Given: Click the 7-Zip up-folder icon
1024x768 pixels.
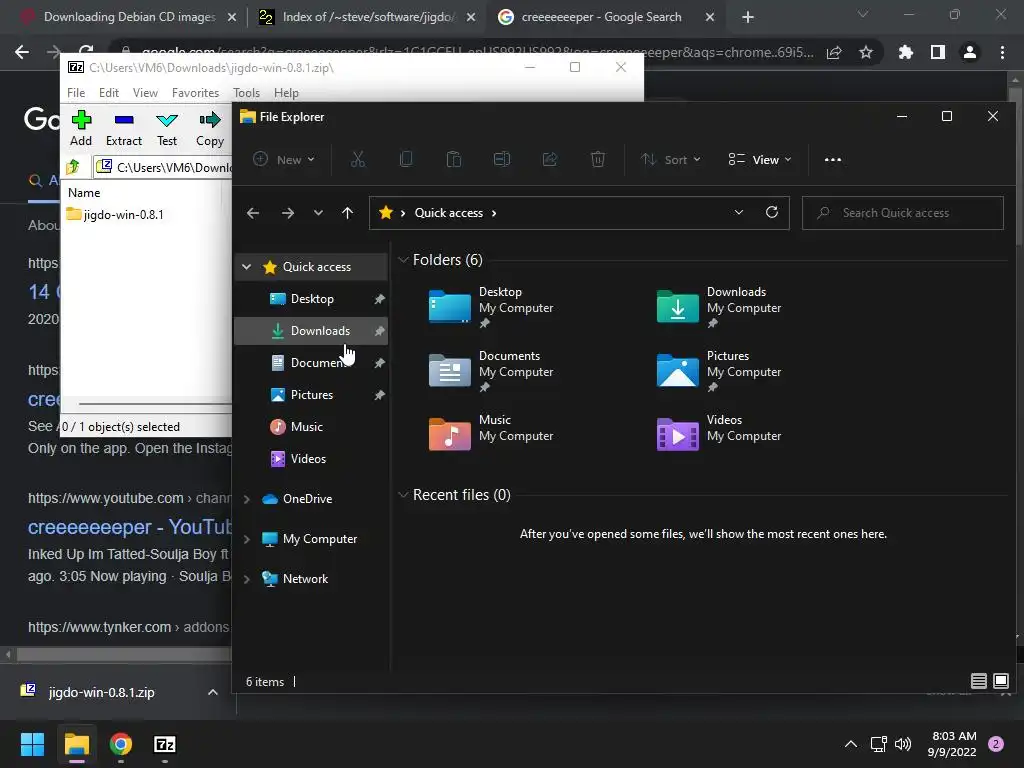Looking at the screenshot, I should pos(73,167).
